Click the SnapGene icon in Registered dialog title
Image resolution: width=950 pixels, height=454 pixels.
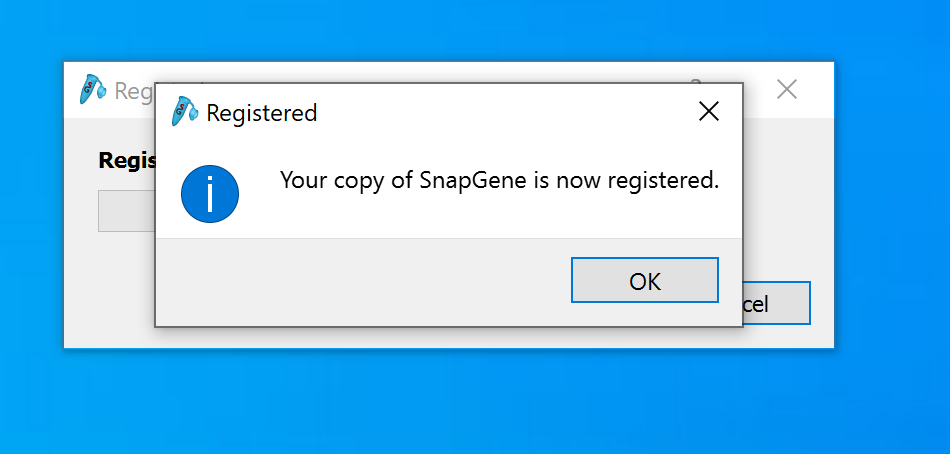[185, 112]
